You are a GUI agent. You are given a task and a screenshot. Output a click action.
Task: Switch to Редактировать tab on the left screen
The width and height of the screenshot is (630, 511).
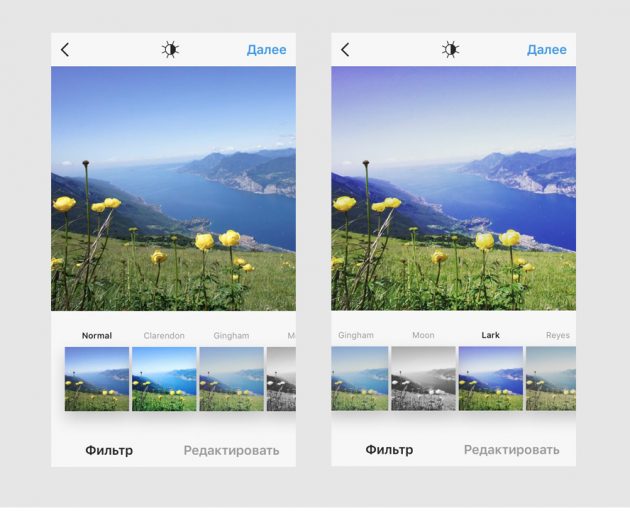point(231,450)
